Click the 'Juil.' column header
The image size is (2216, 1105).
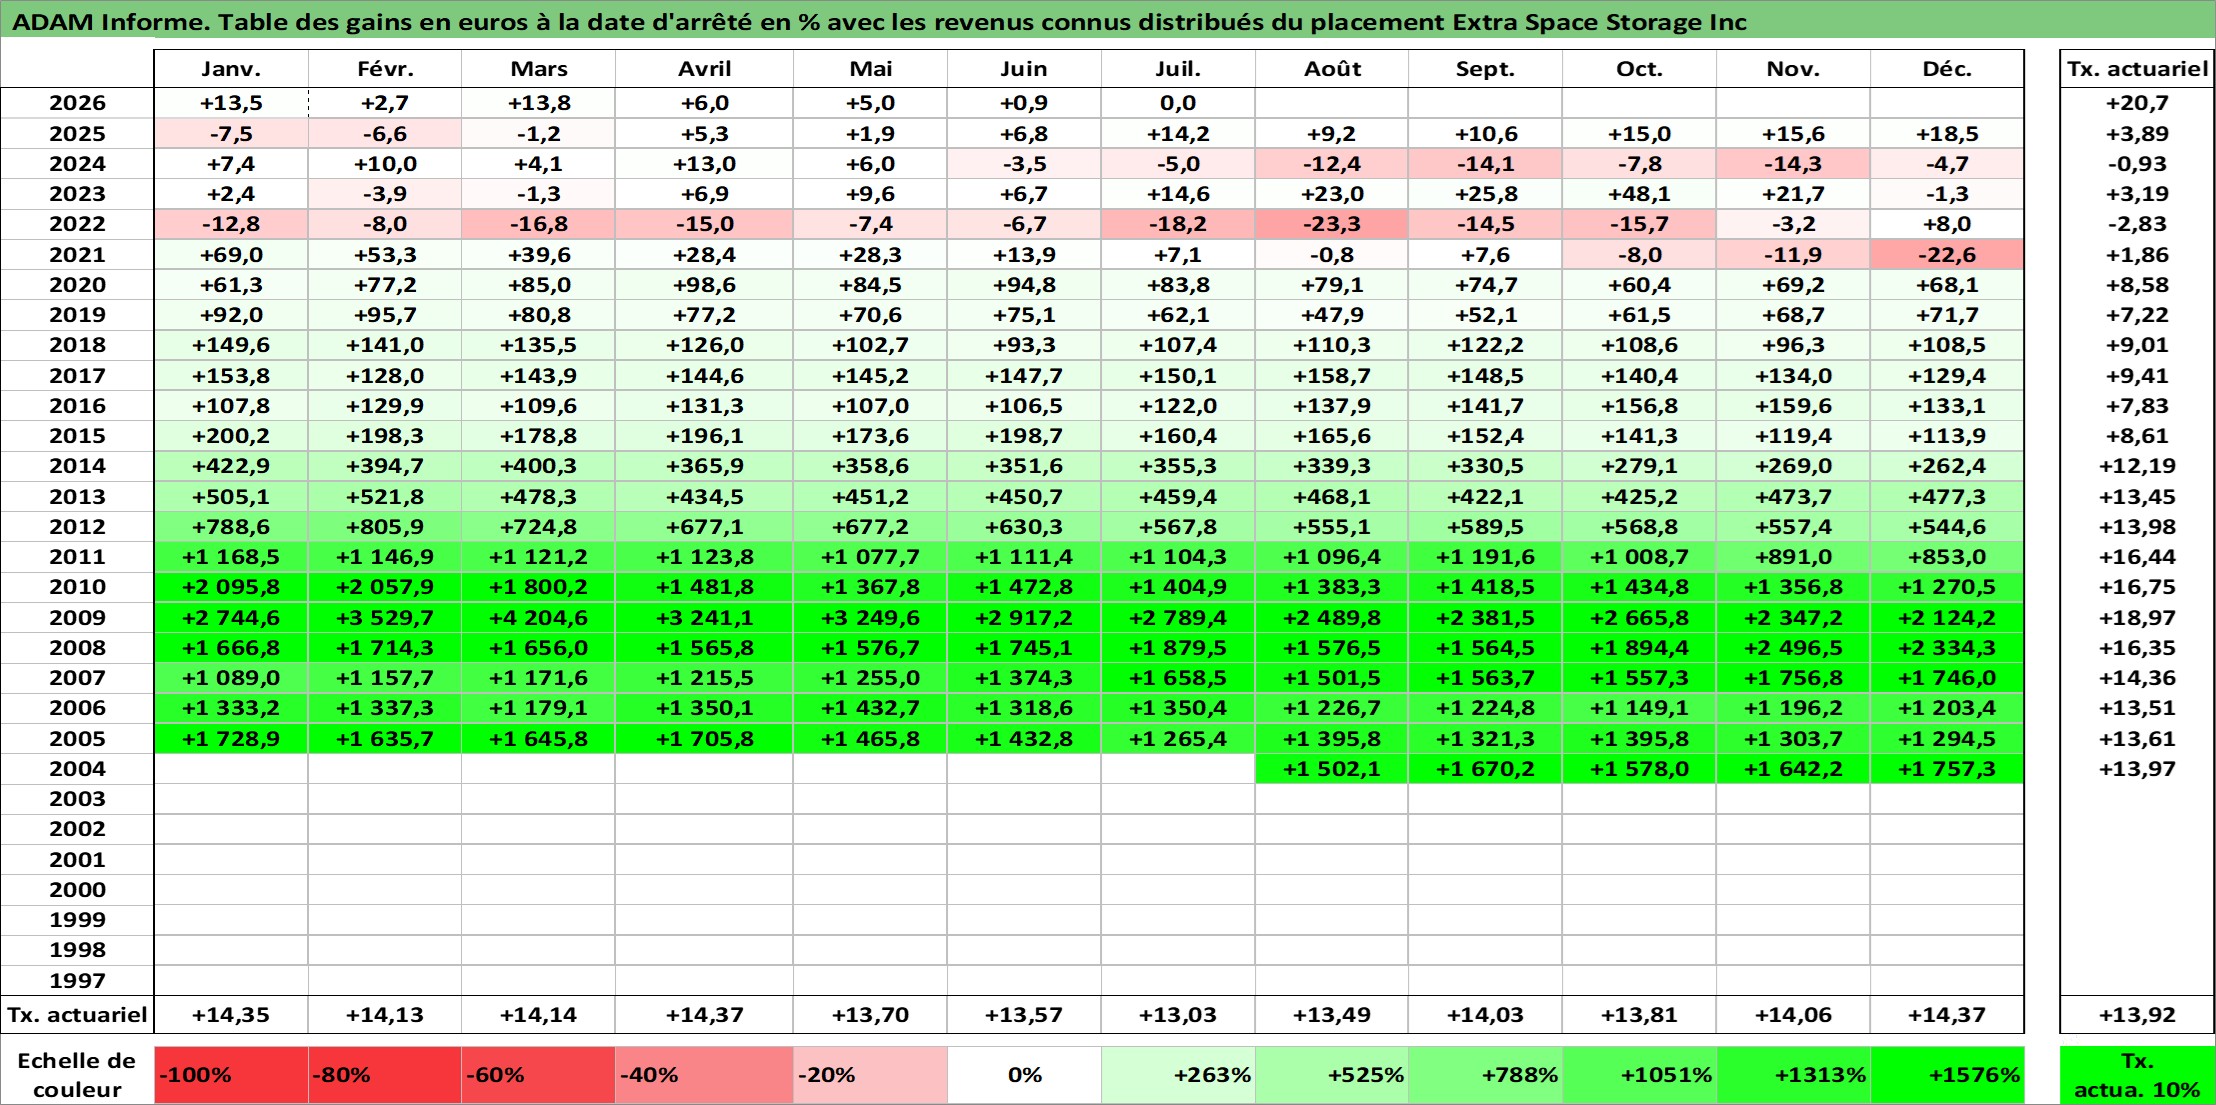(x=1178, y=69)
